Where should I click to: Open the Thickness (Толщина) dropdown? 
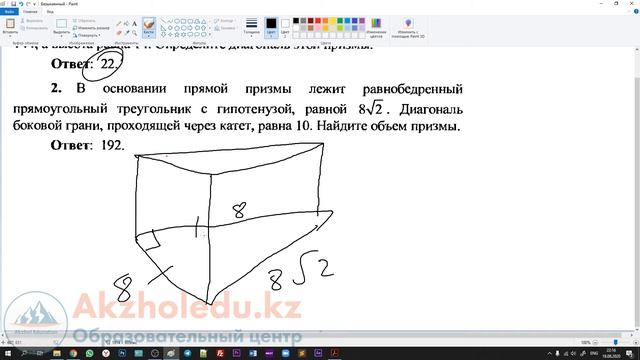point(251,27)
